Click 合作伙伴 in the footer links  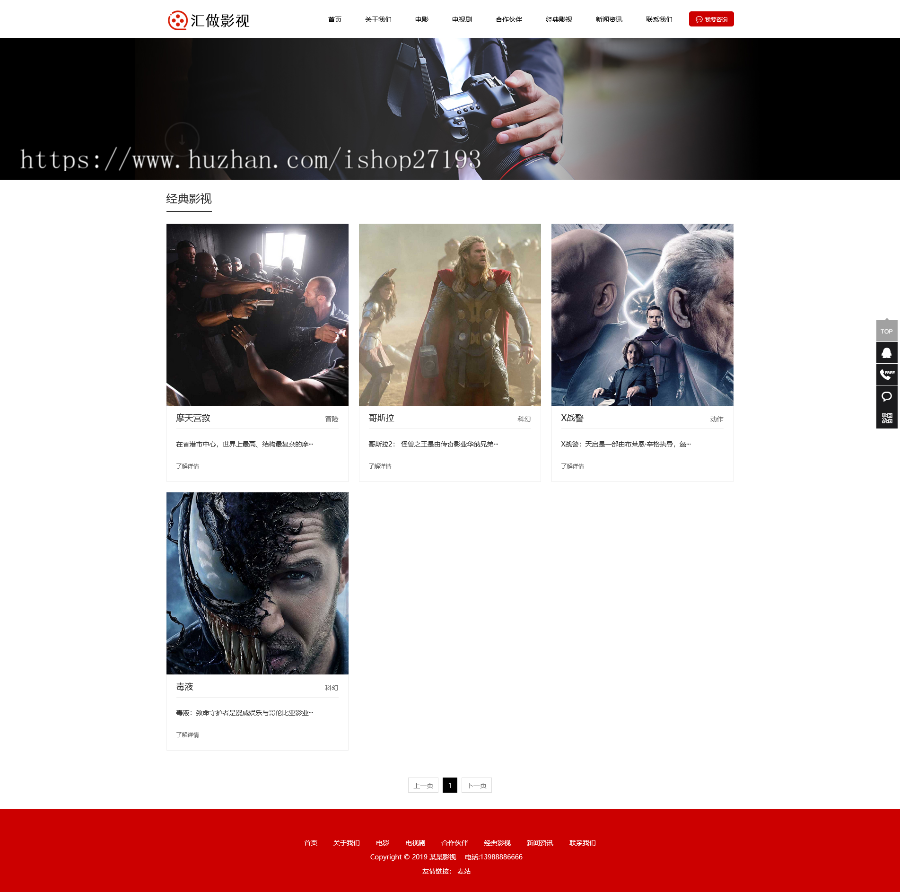click(x=454, y=843)
